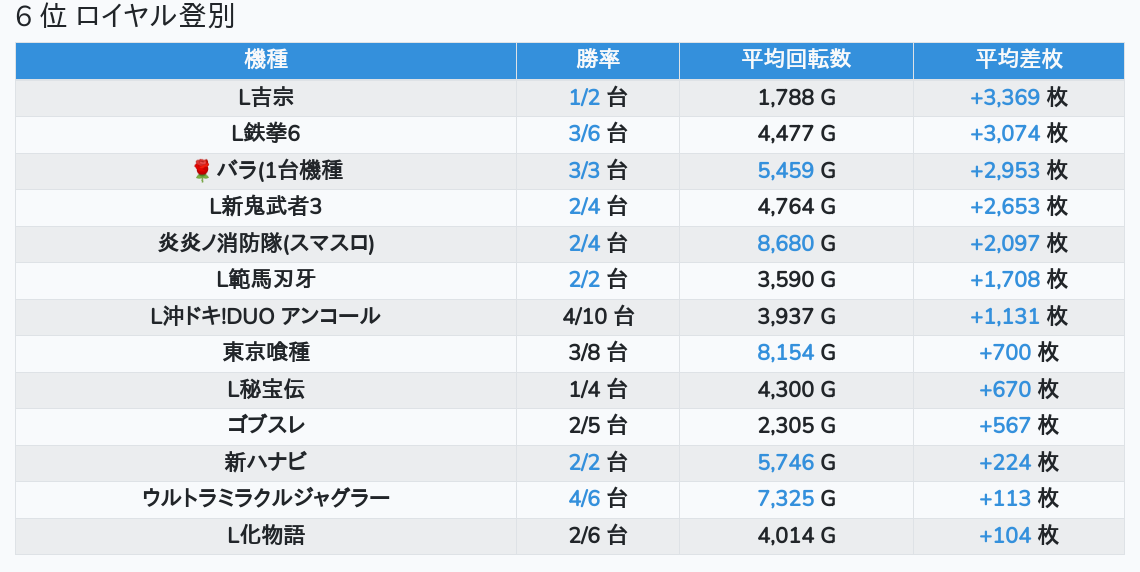Sort table by 勝率 column header
This screenshot has width=1140, height=572.
[598, 60]
